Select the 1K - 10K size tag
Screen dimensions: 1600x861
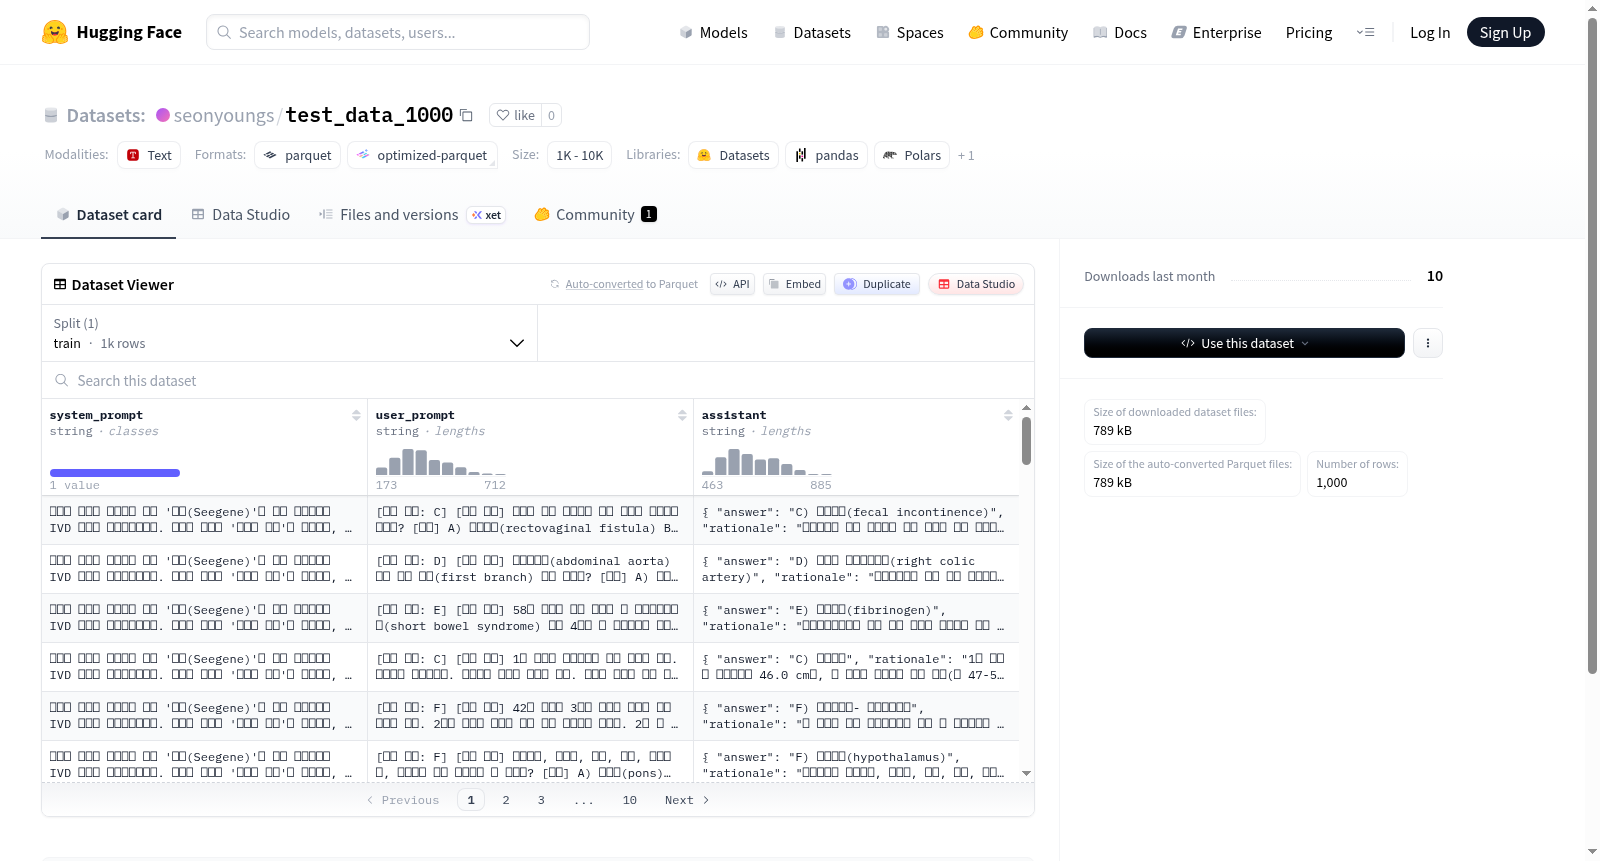(x=580, y=155)
